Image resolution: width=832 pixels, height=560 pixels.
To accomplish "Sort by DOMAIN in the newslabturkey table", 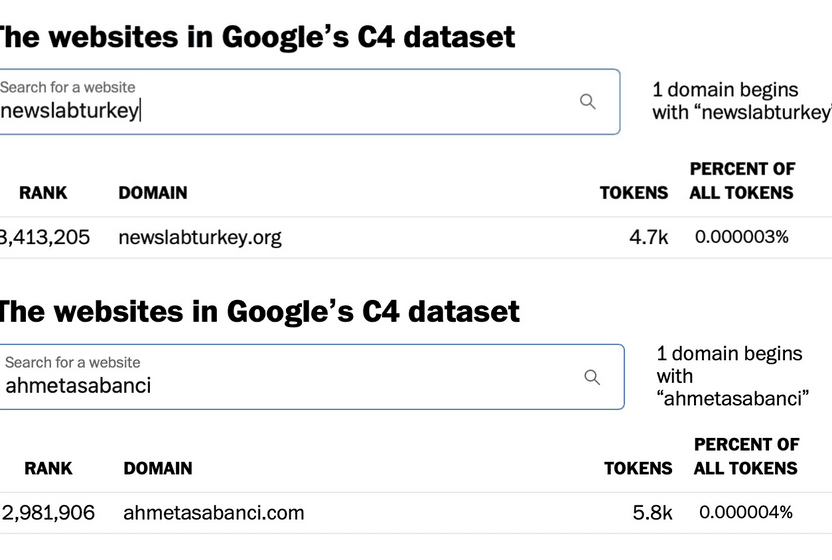I will pyautogui.click(x=153, y=193).
